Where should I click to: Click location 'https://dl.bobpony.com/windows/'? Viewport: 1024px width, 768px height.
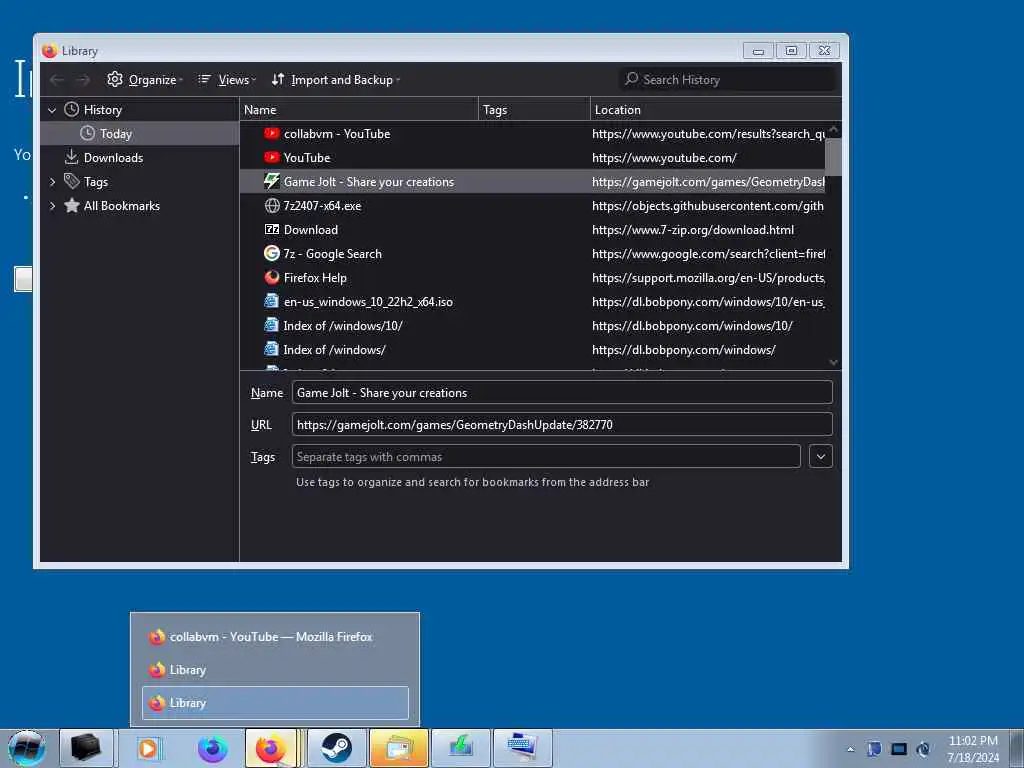[x=684, y=350]
